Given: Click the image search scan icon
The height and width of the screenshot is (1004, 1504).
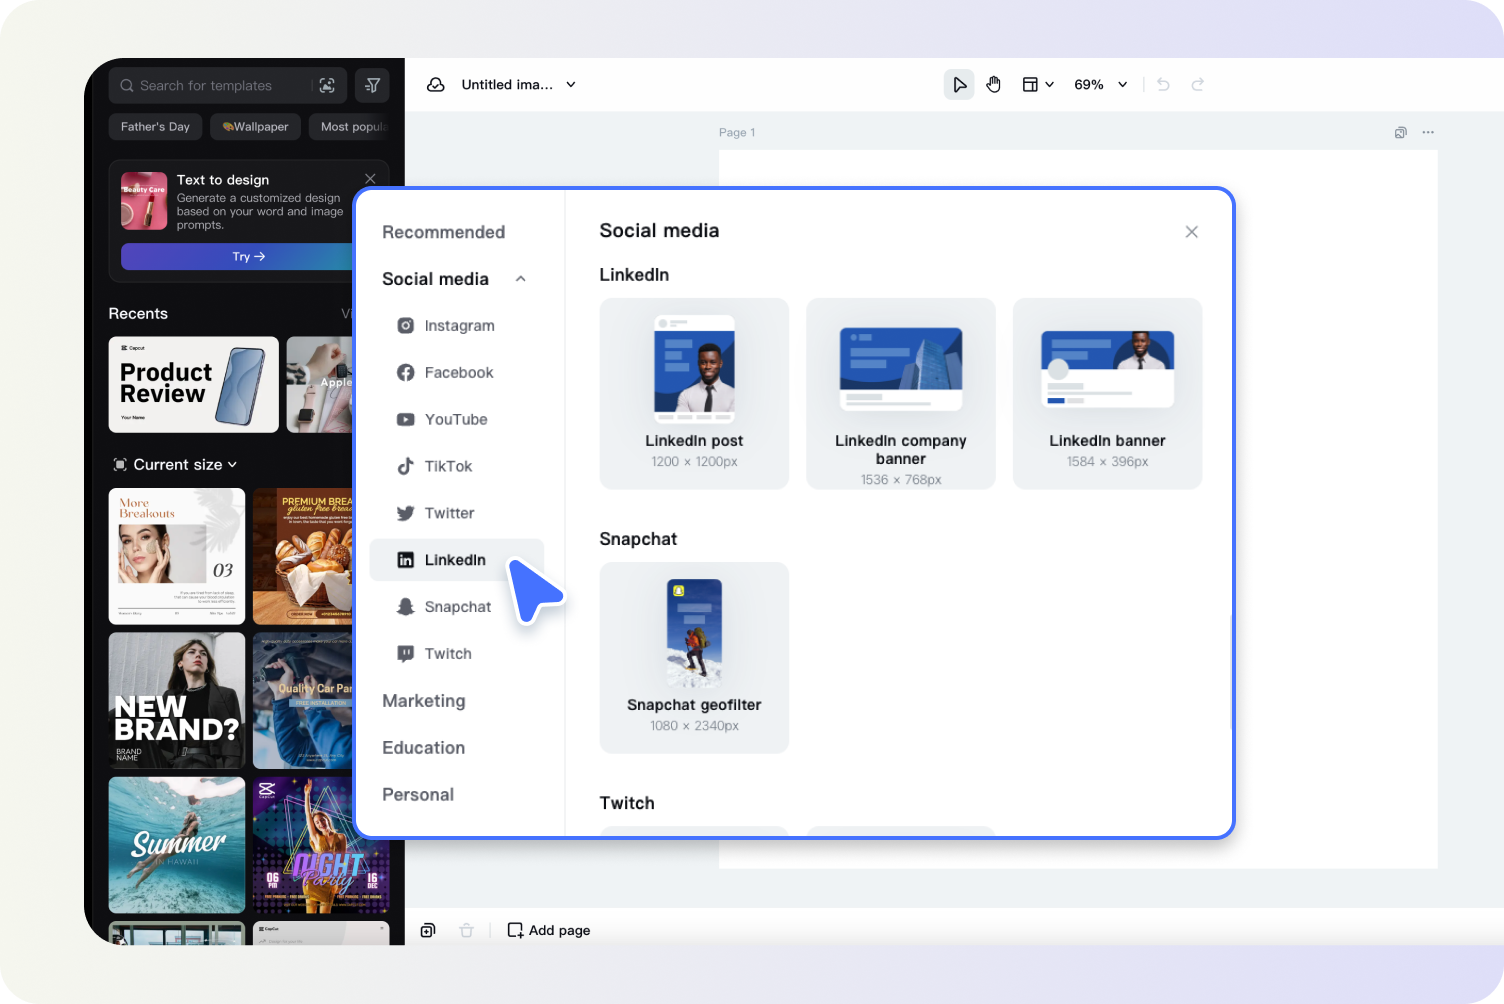Looking at the screenshot, I should (327, 86).
